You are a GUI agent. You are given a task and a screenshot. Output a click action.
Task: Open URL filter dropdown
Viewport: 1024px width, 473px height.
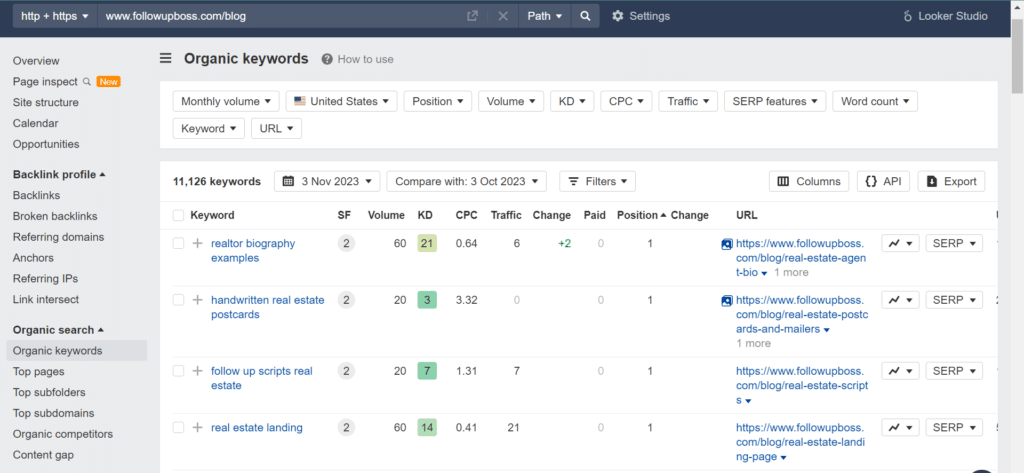276,129
